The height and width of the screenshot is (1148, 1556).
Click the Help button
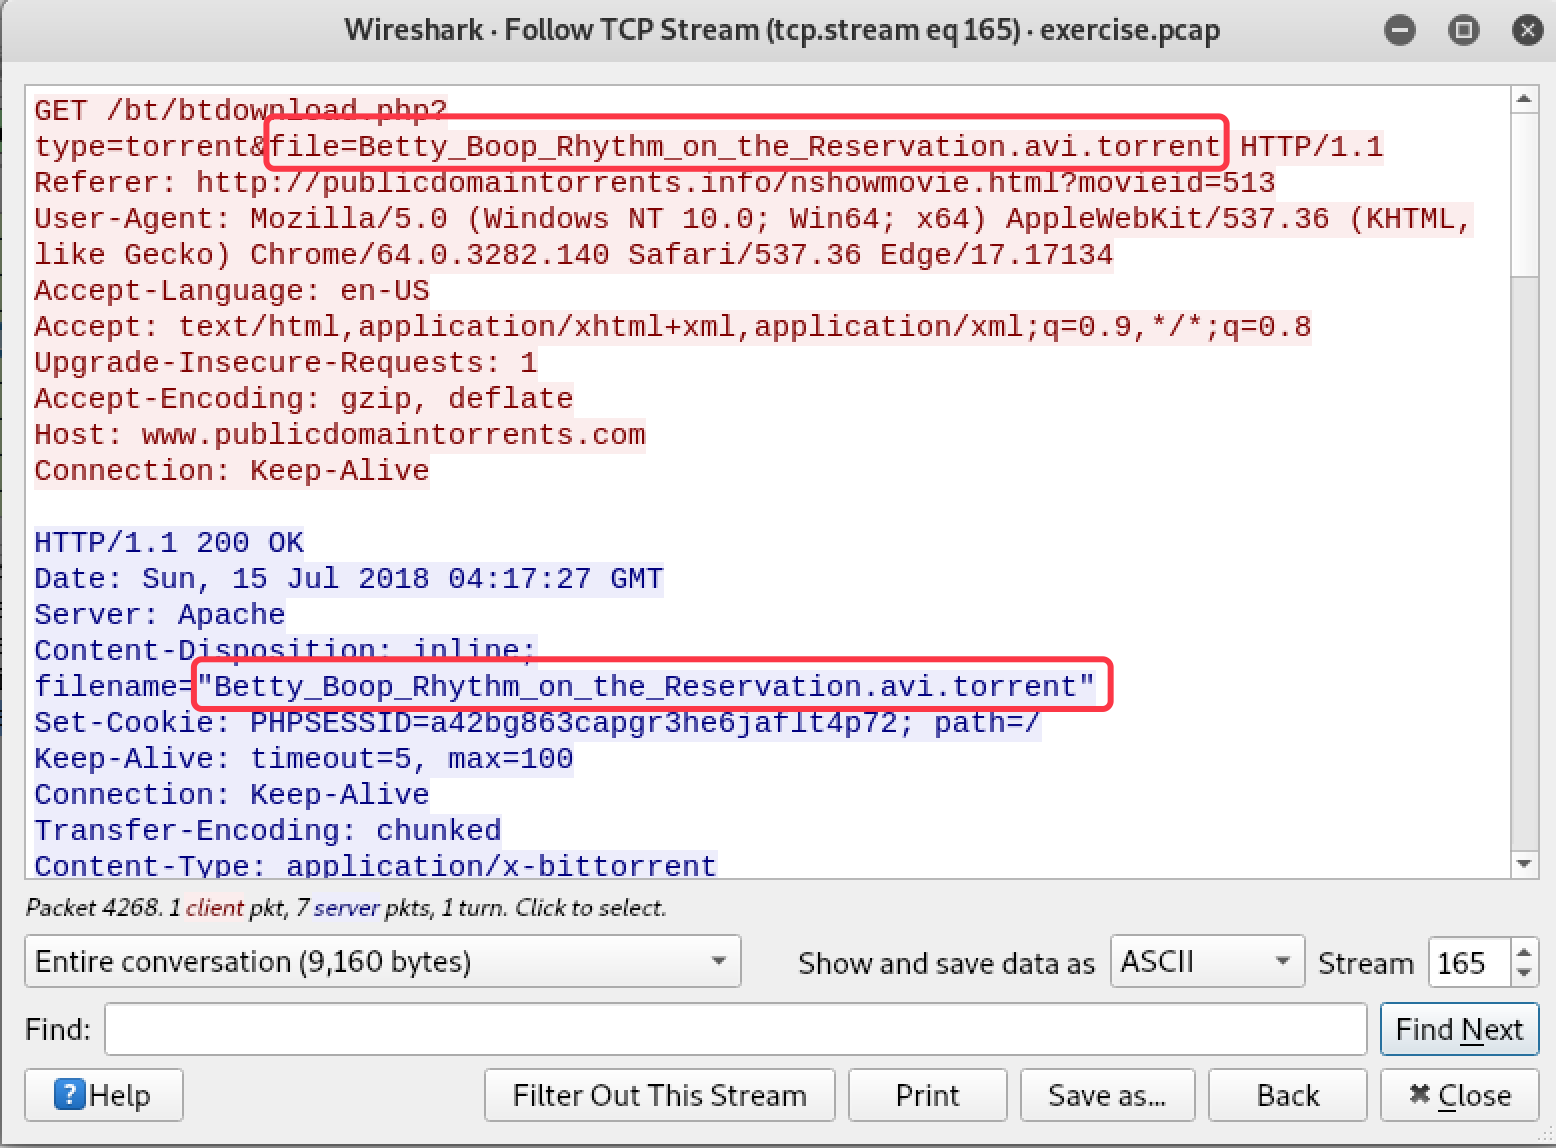[x=104, y=1095]
